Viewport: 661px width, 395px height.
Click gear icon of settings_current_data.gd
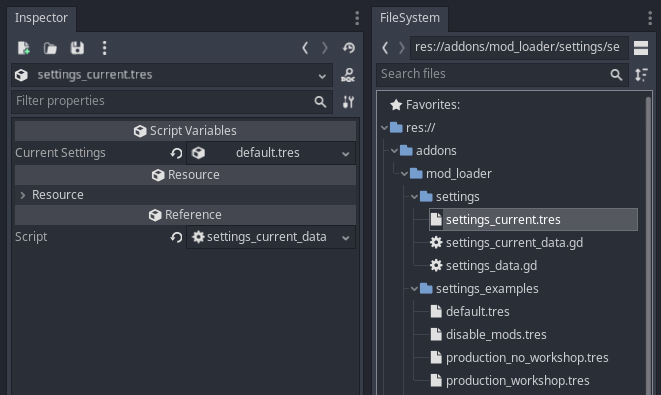tap(436, 243)
